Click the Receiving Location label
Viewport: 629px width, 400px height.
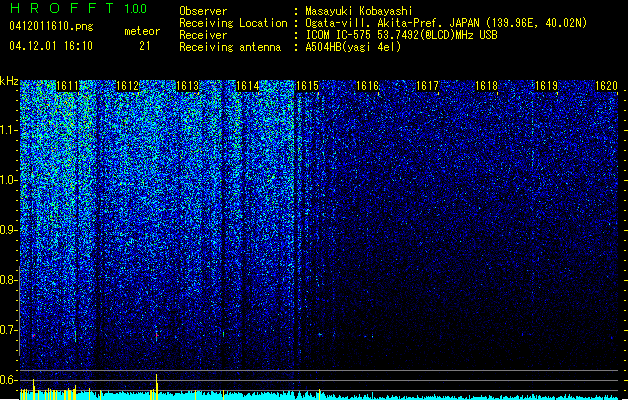(233, 23)
